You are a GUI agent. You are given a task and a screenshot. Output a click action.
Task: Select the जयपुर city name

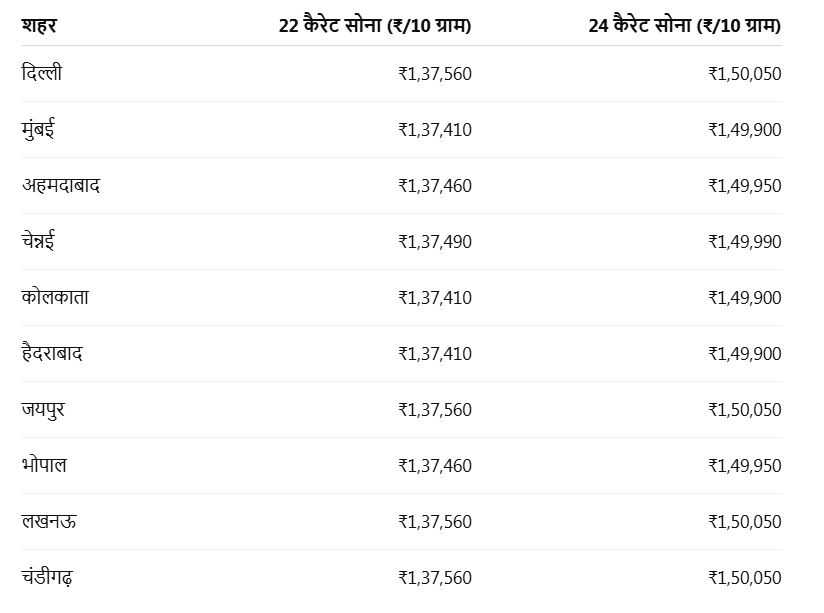tap(43, 410)
